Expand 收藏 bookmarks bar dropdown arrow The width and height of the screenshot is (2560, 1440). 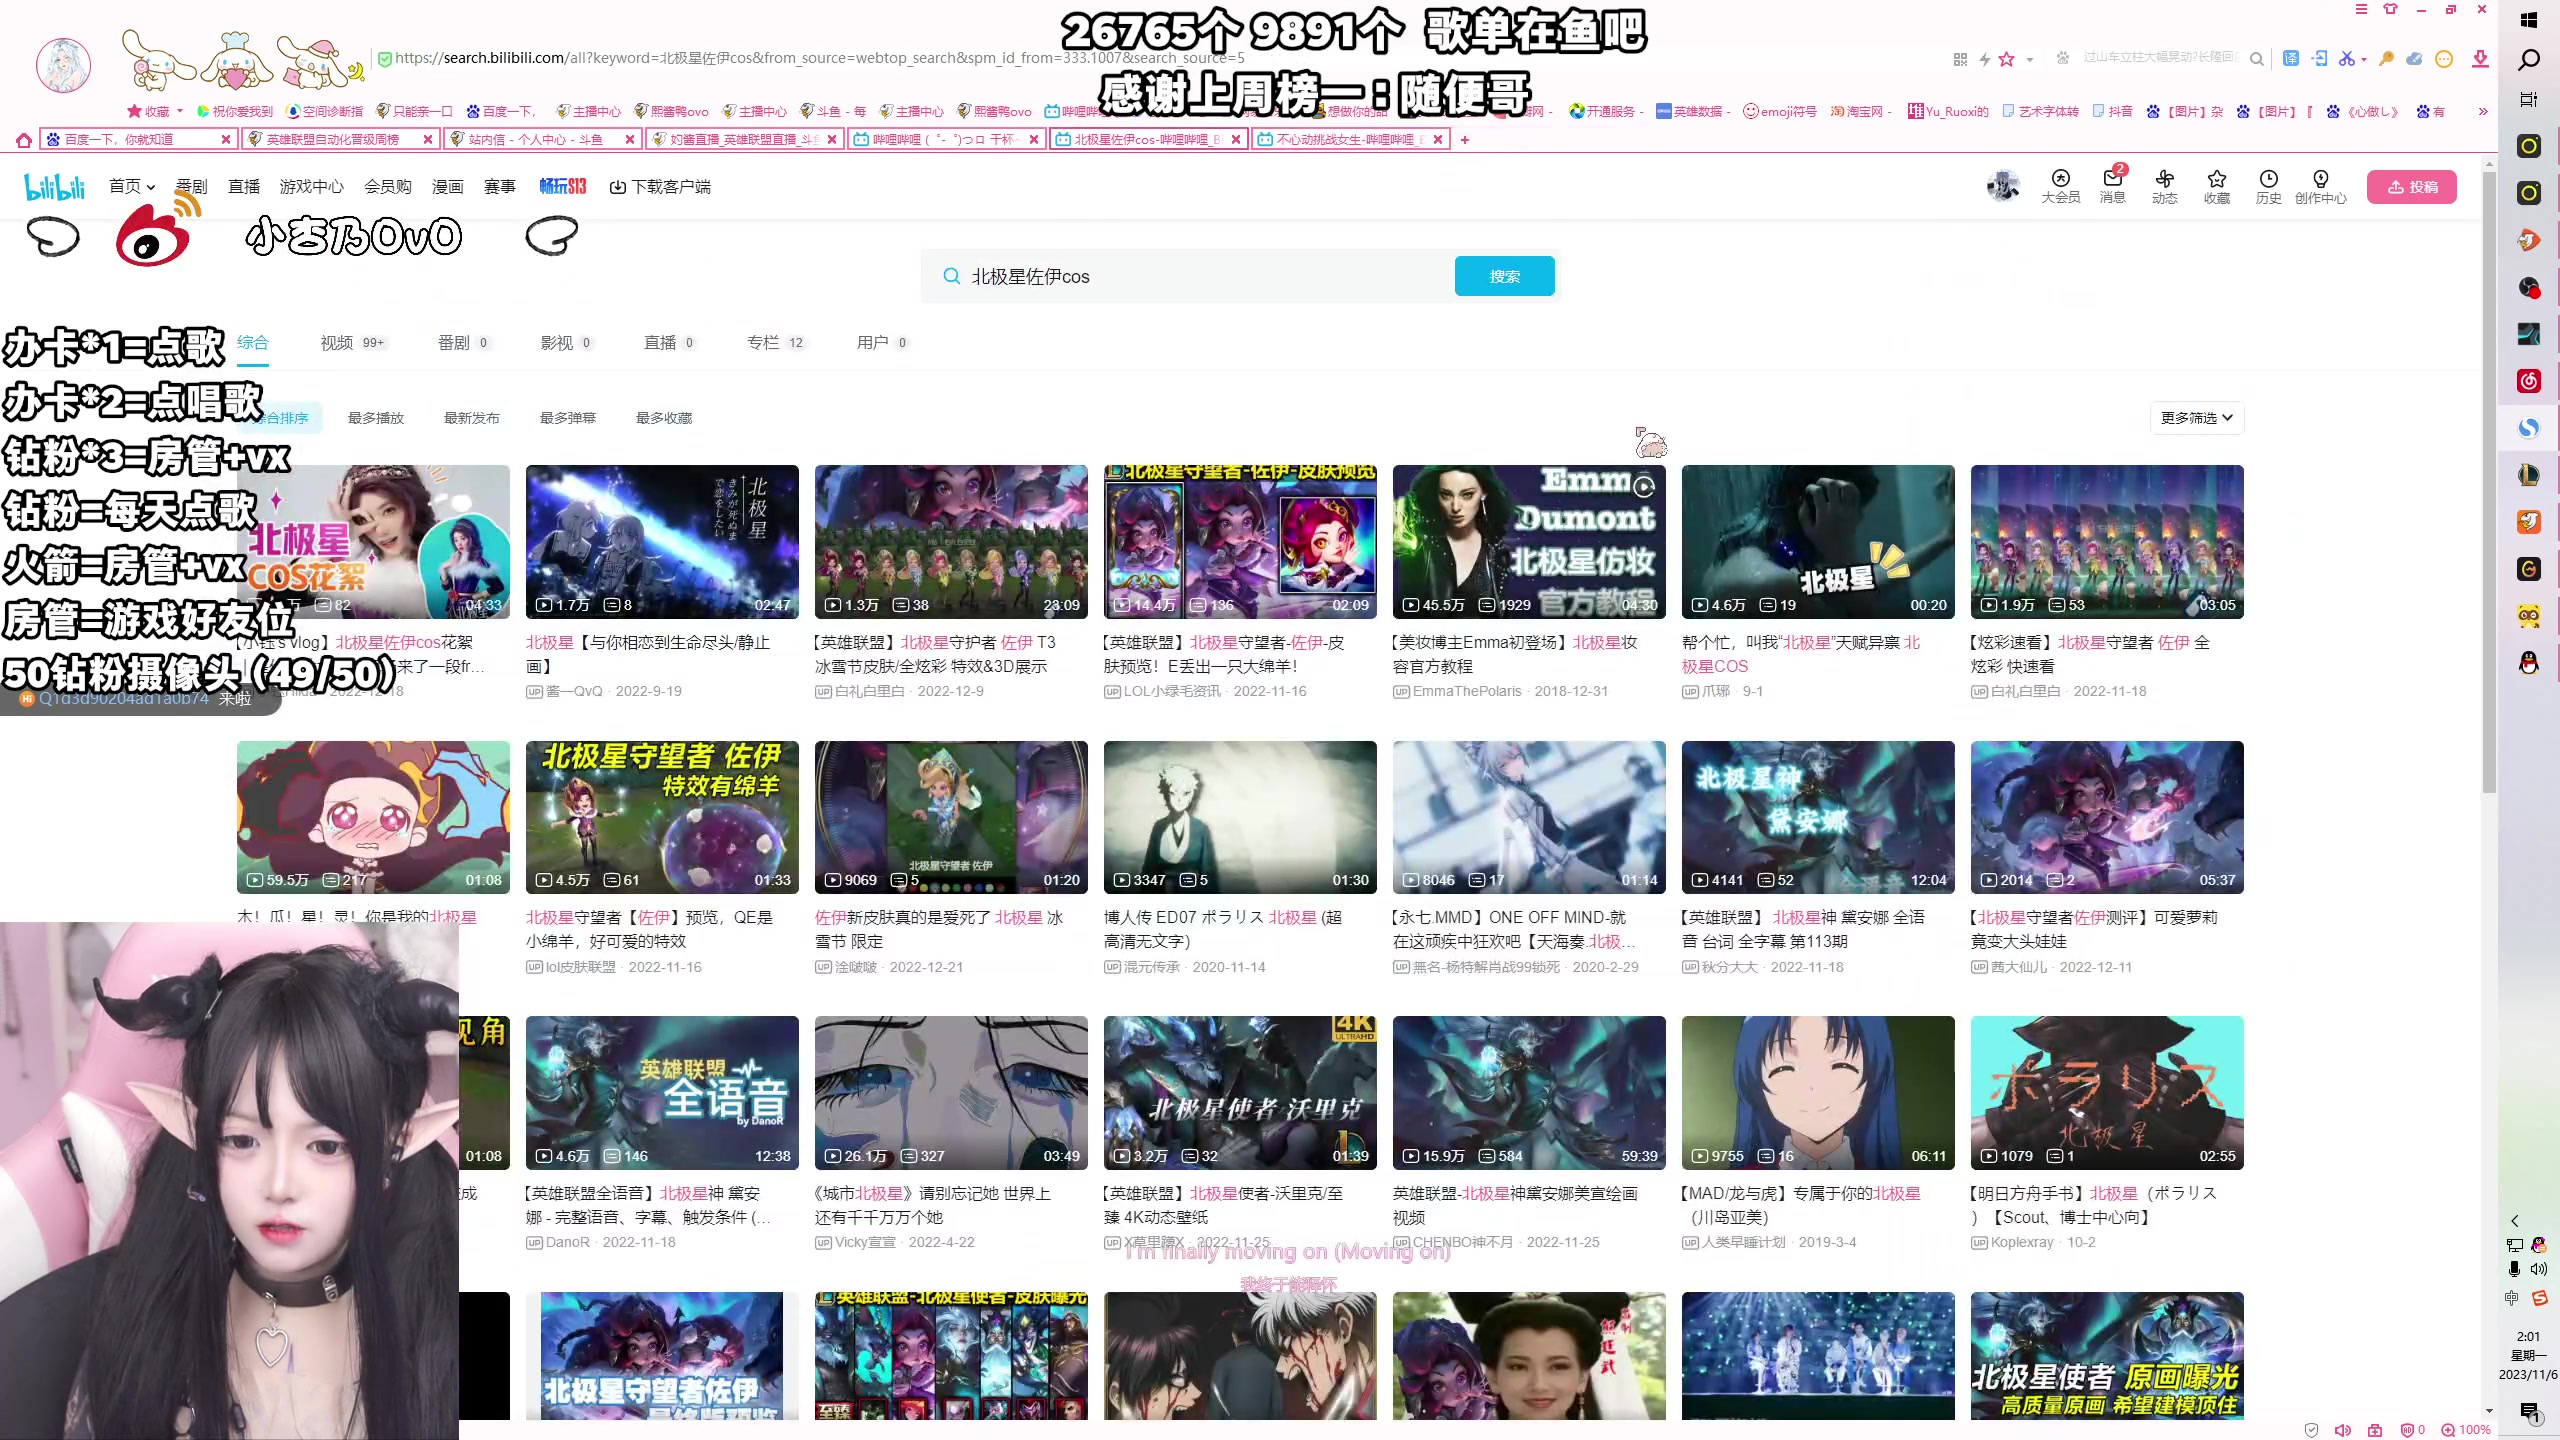pyautogui.click(x=180, y=111)
